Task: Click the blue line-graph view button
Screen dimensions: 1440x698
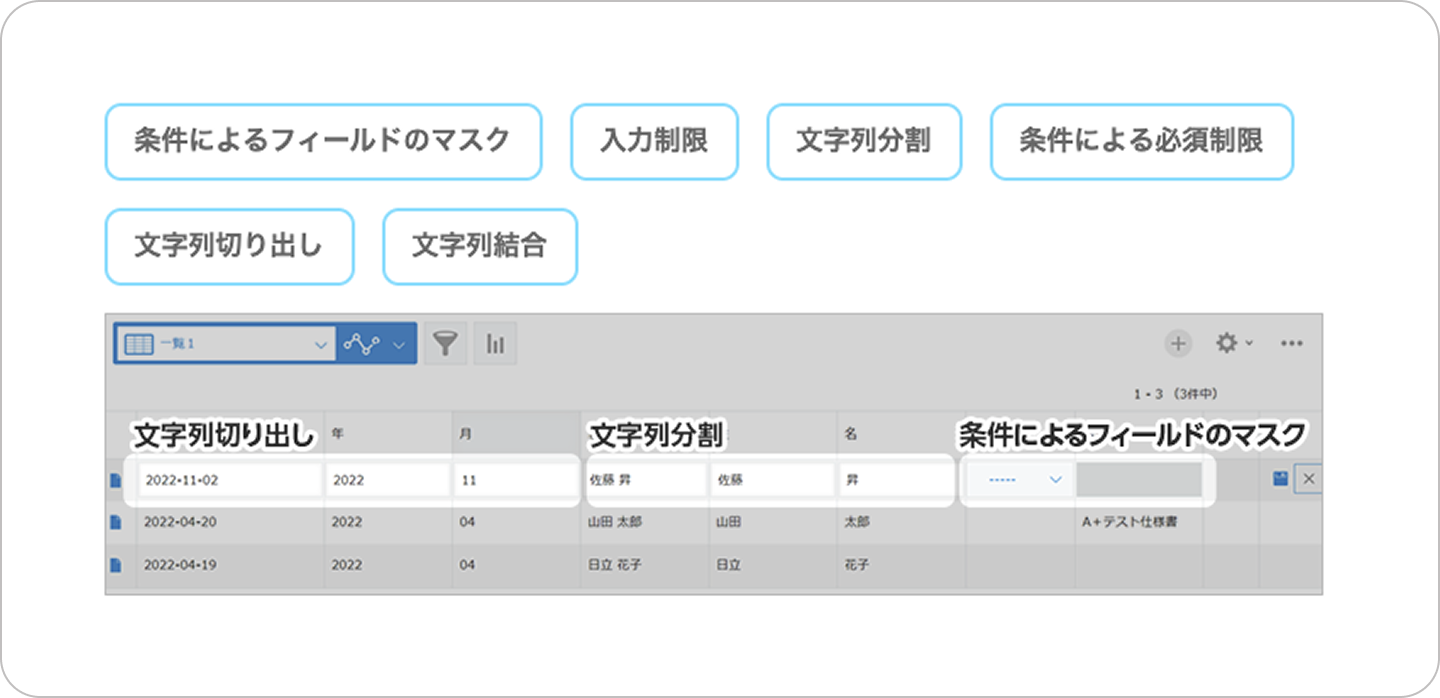Action: coord(362,343)
